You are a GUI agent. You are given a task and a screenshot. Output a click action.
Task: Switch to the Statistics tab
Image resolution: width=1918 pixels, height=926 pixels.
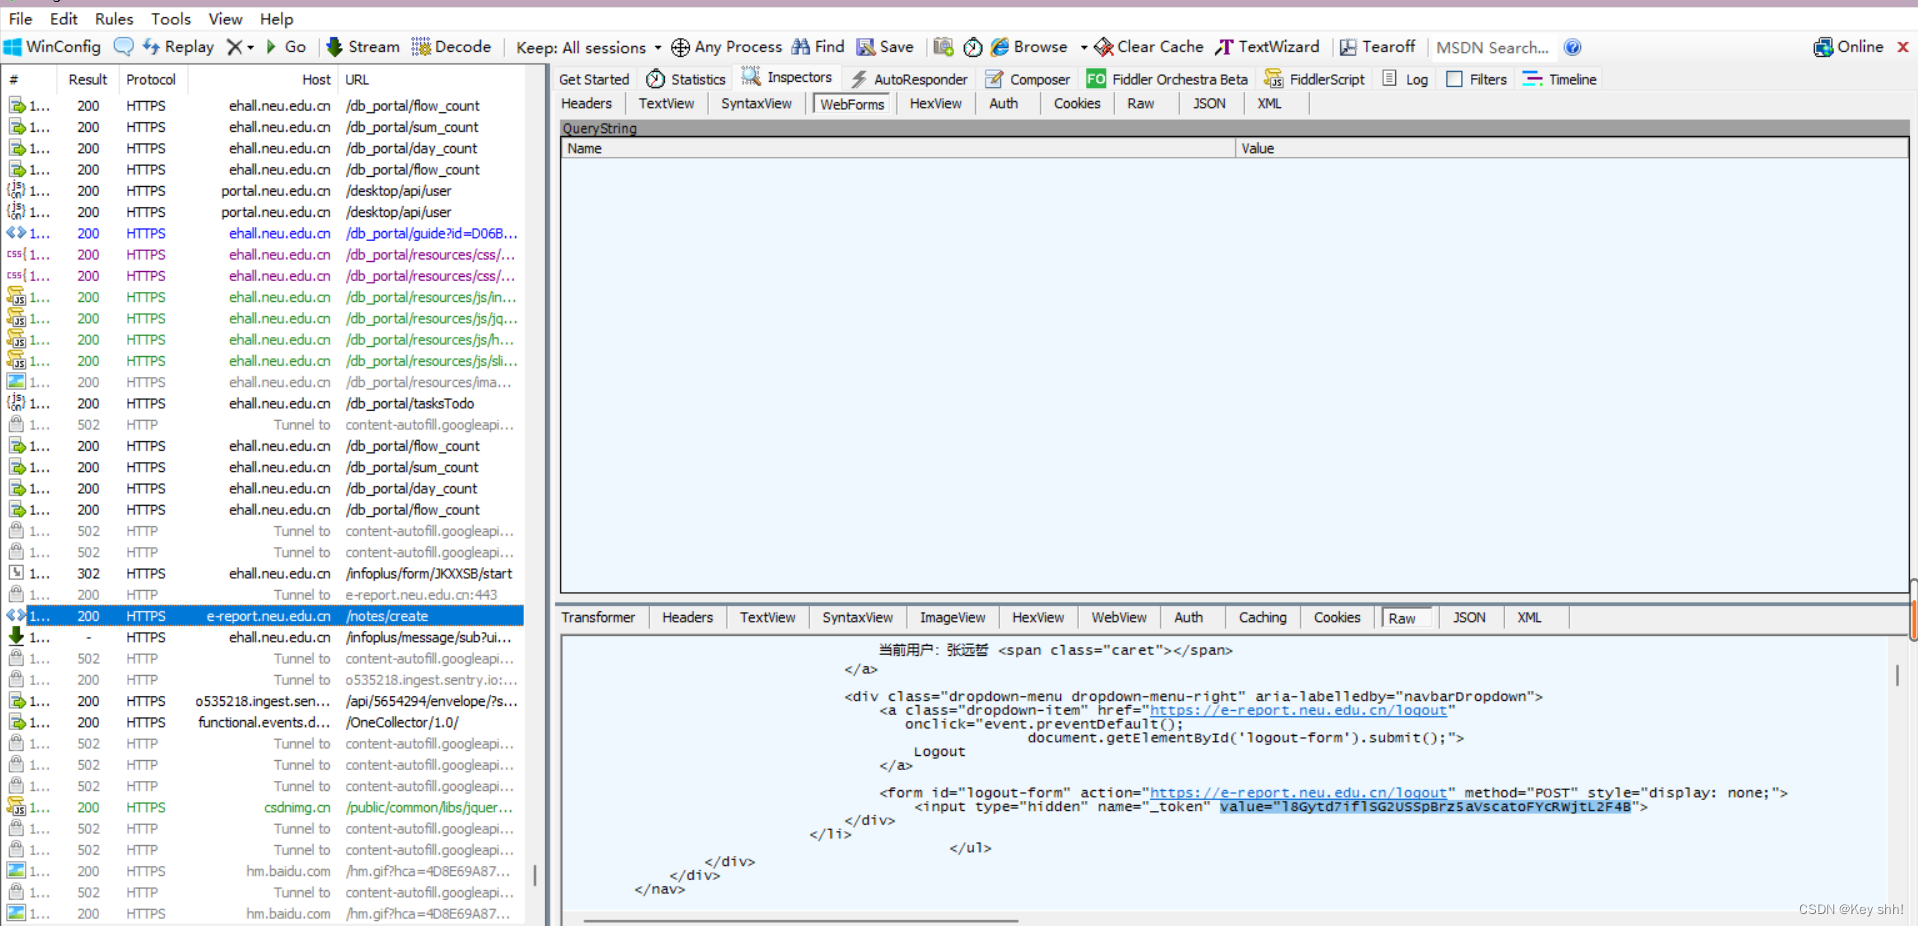pyautogui.click(x=686, y=79)
